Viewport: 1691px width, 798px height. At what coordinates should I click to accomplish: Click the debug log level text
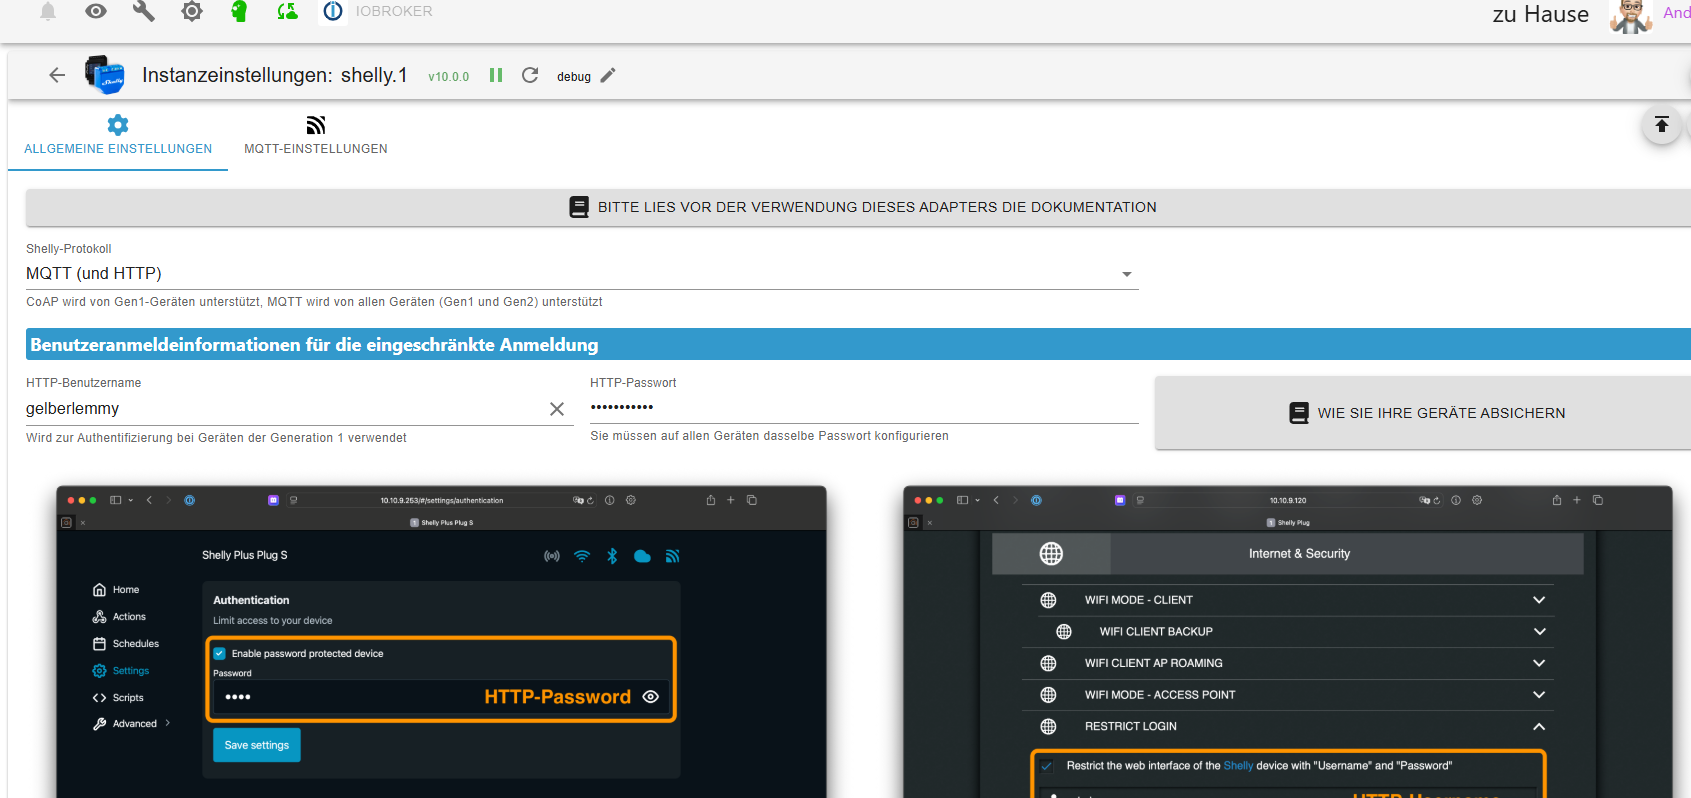click(x=574, y=77)
